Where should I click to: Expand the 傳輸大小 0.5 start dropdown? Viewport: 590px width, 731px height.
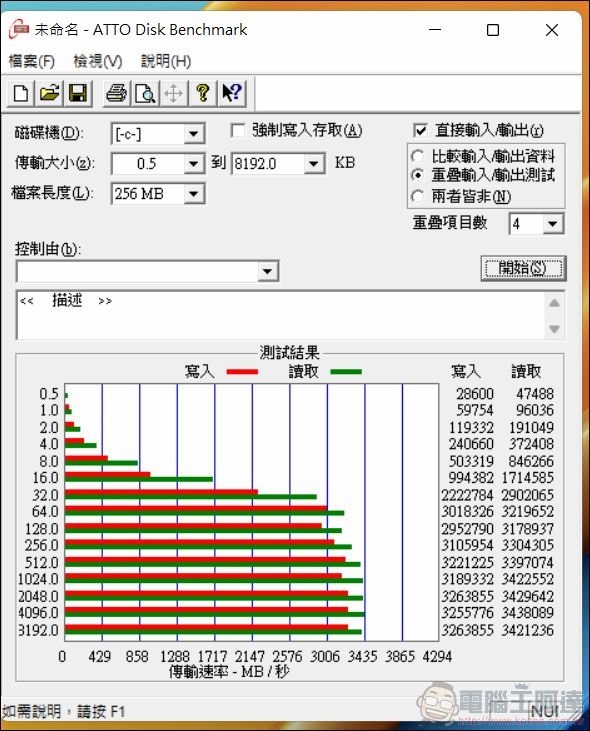pos(194,164)
